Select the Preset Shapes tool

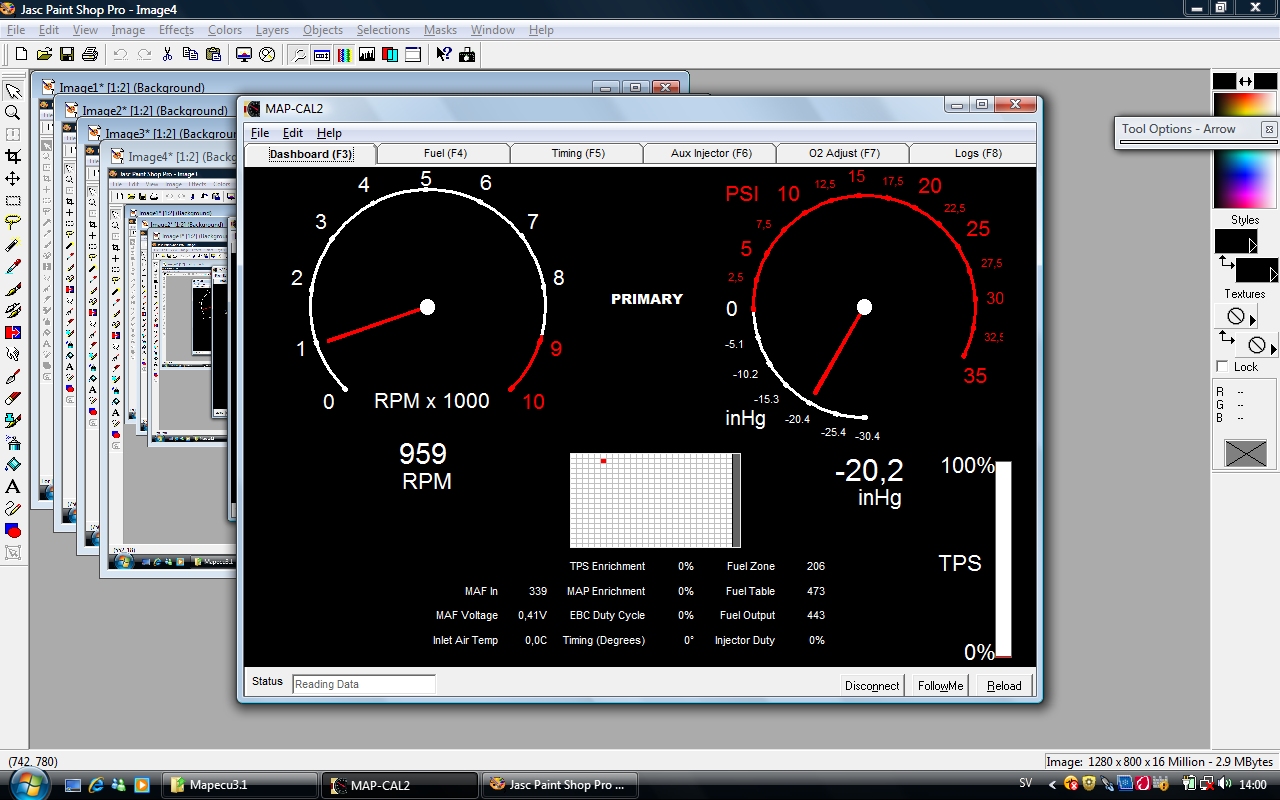coord(13,530)
